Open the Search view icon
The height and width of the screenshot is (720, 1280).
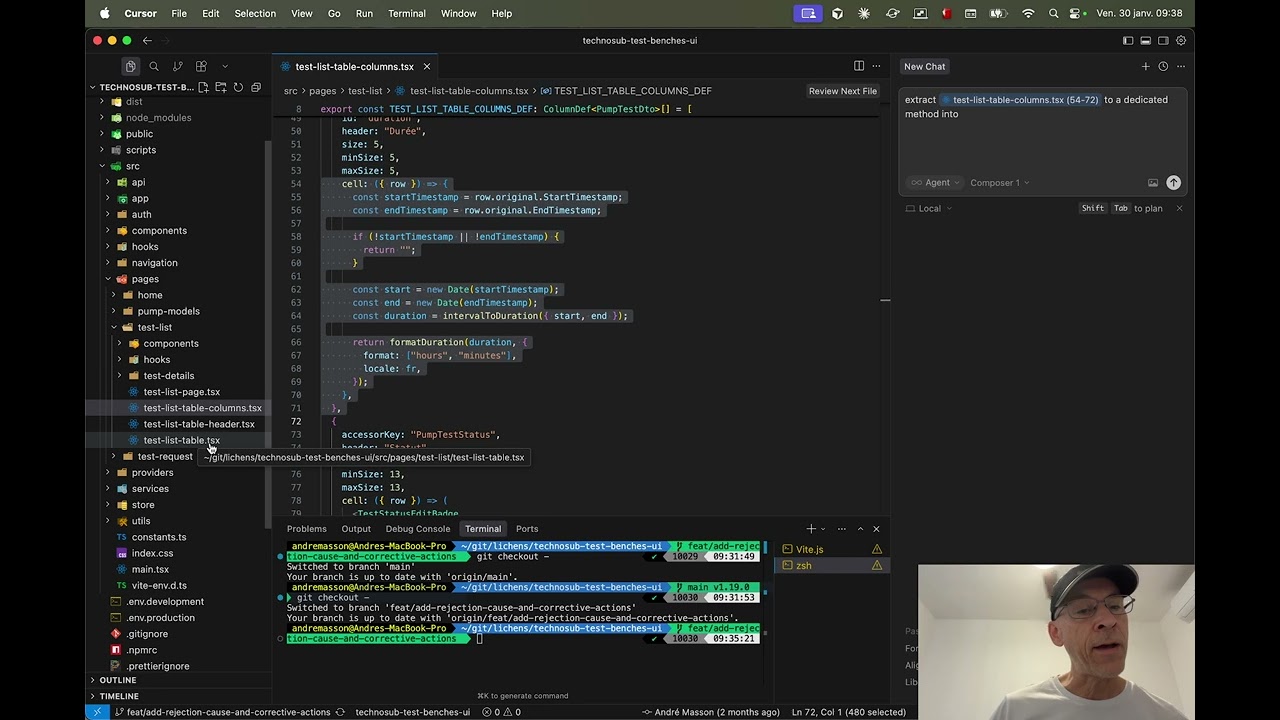tap(154, 66)
